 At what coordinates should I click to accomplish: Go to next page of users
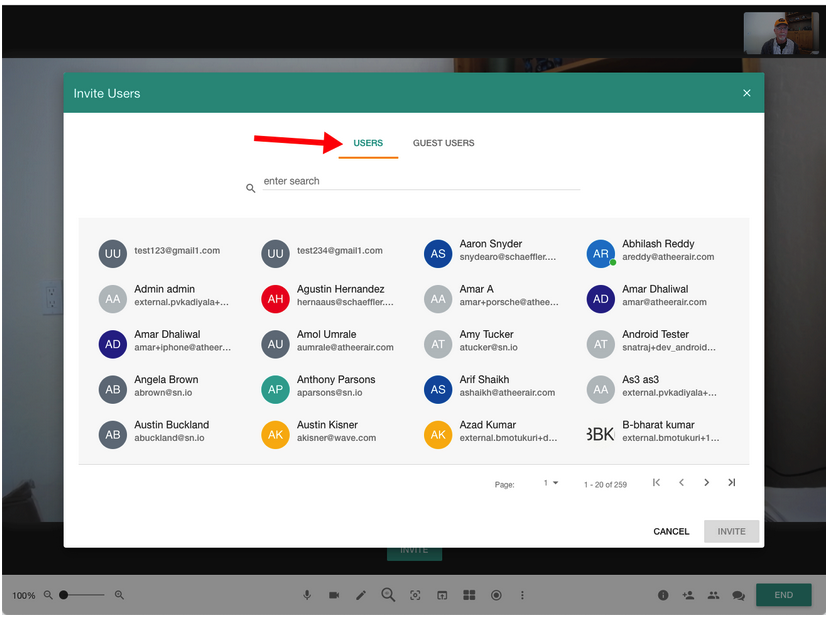[706, 482]
